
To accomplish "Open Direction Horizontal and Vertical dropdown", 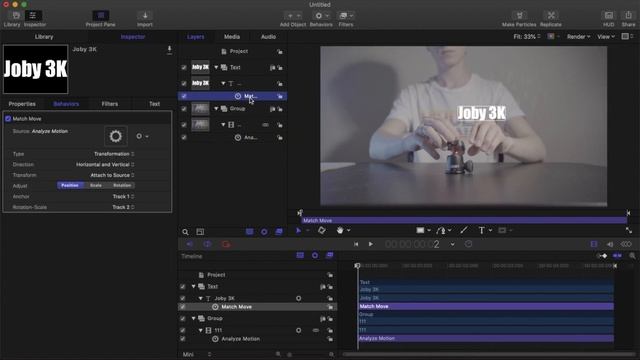I will pyautogui.click(x=105, y=164).
